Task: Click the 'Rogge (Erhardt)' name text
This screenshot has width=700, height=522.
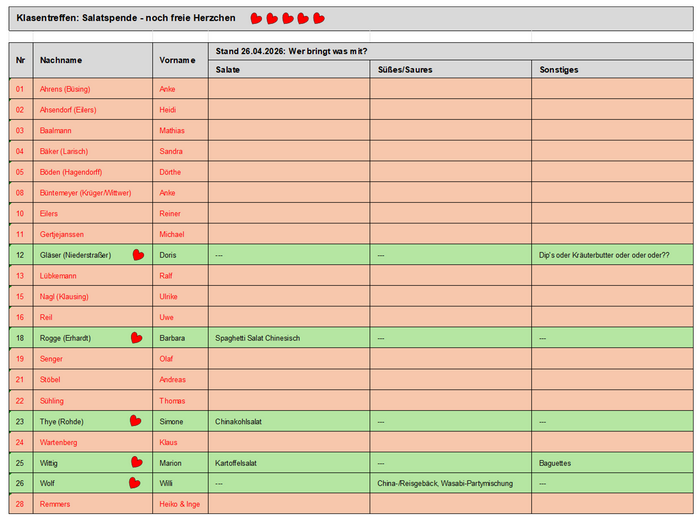Action: 65,338
